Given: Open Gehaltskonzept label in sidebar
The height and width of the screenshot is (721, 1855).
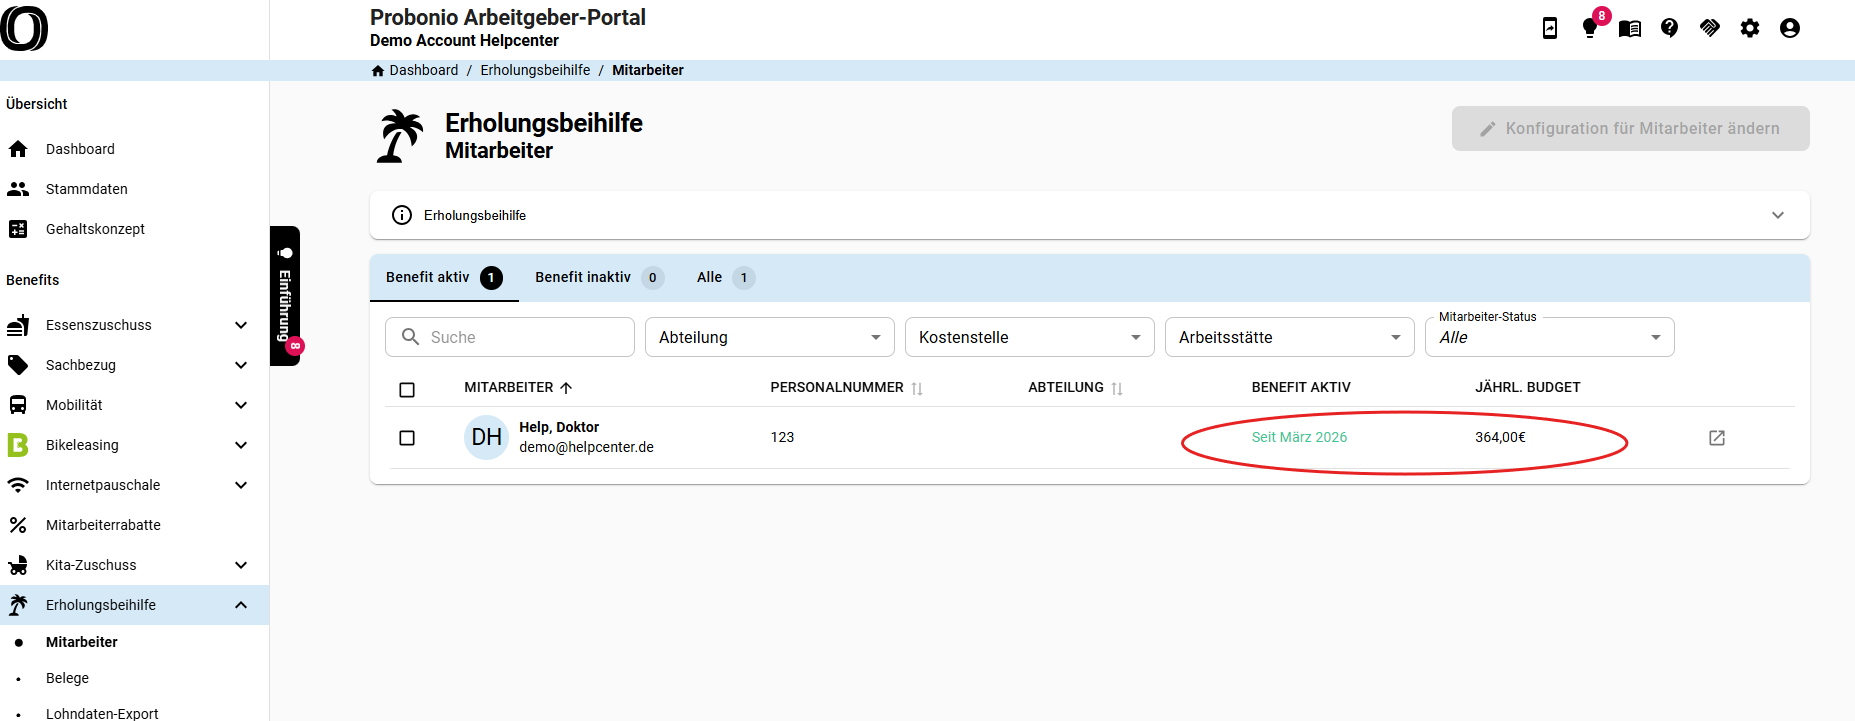Looking at the screenshot, I should 95,229.
